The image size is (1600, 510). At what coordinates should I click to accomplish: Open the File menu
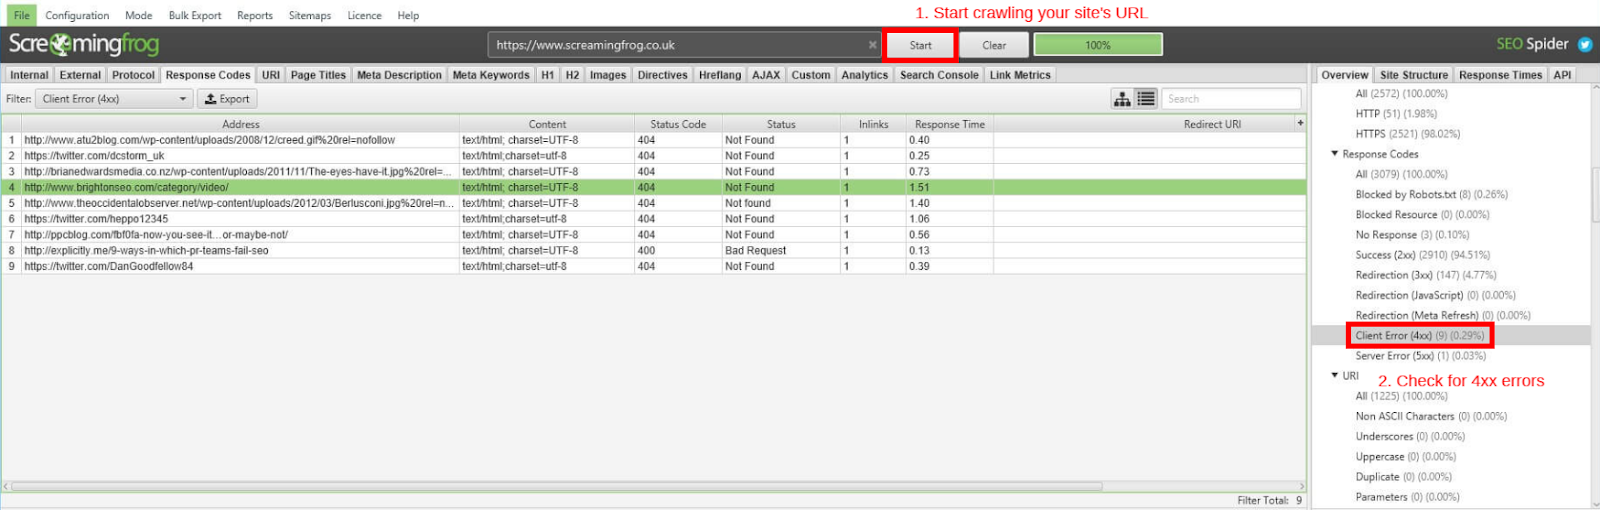(x=21, y=15)
